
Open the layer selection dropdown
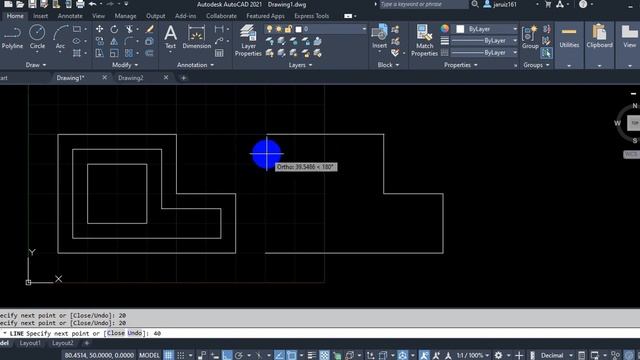[316, 29]
